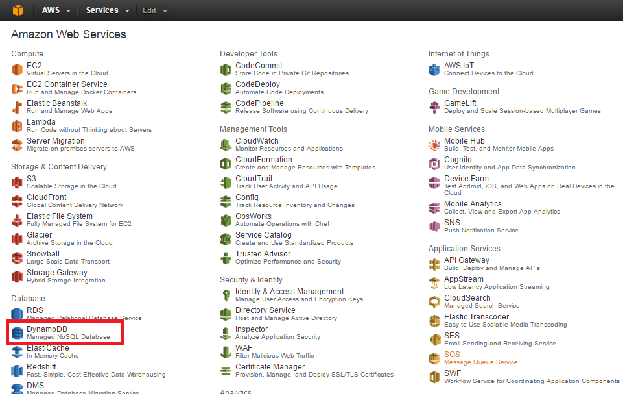Open the AppStream service link

point(464,279)
